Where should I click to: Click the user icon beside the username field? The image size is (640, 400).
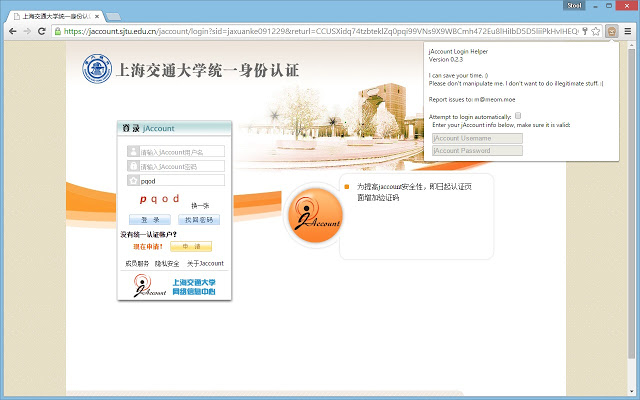point(133,151)
